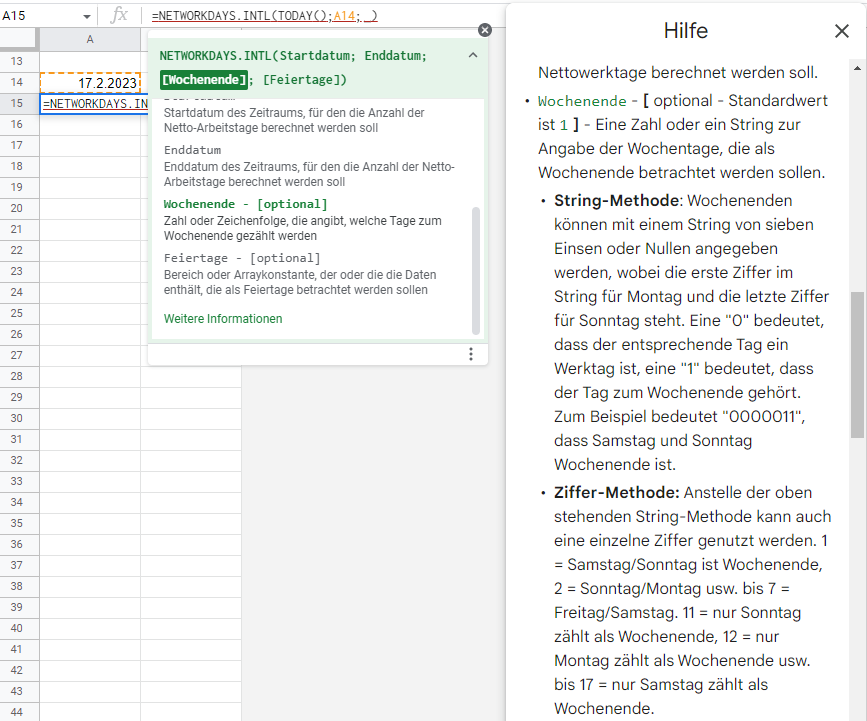The width and height of the screenshot is (867, 721).
Task: Click the Hilfe panel scrollbar thumb
Action: click(x=857, y=365)
